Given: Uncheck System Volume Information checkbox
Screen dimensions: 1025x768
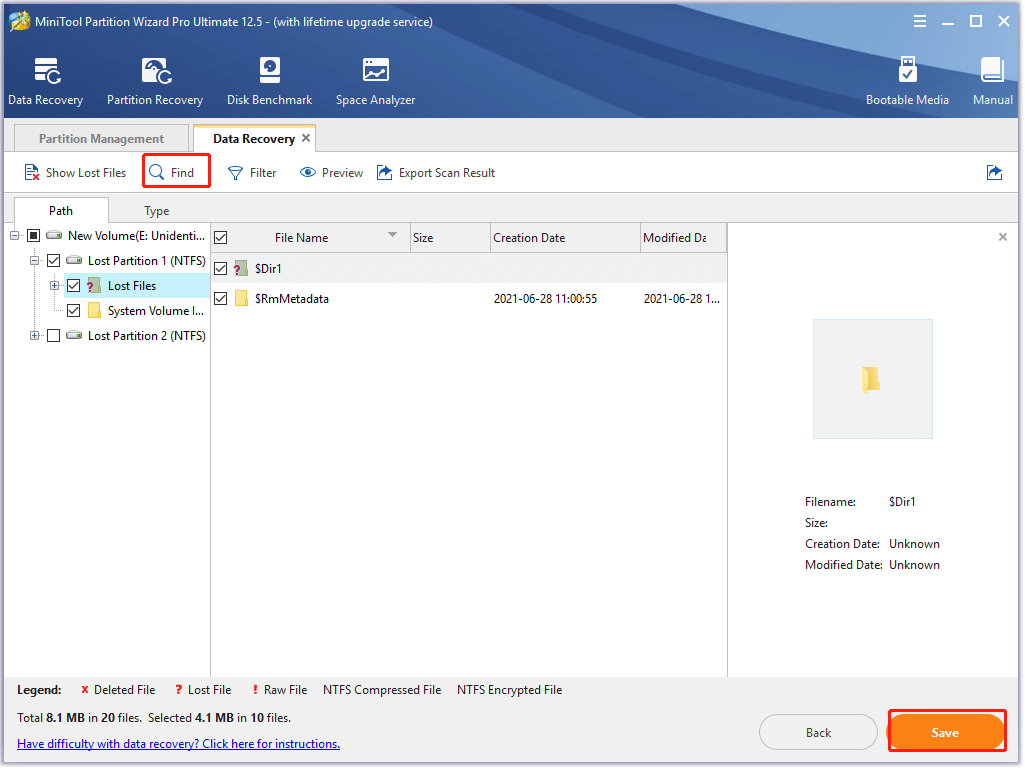Looking at the screenshot, I should 73,310.
